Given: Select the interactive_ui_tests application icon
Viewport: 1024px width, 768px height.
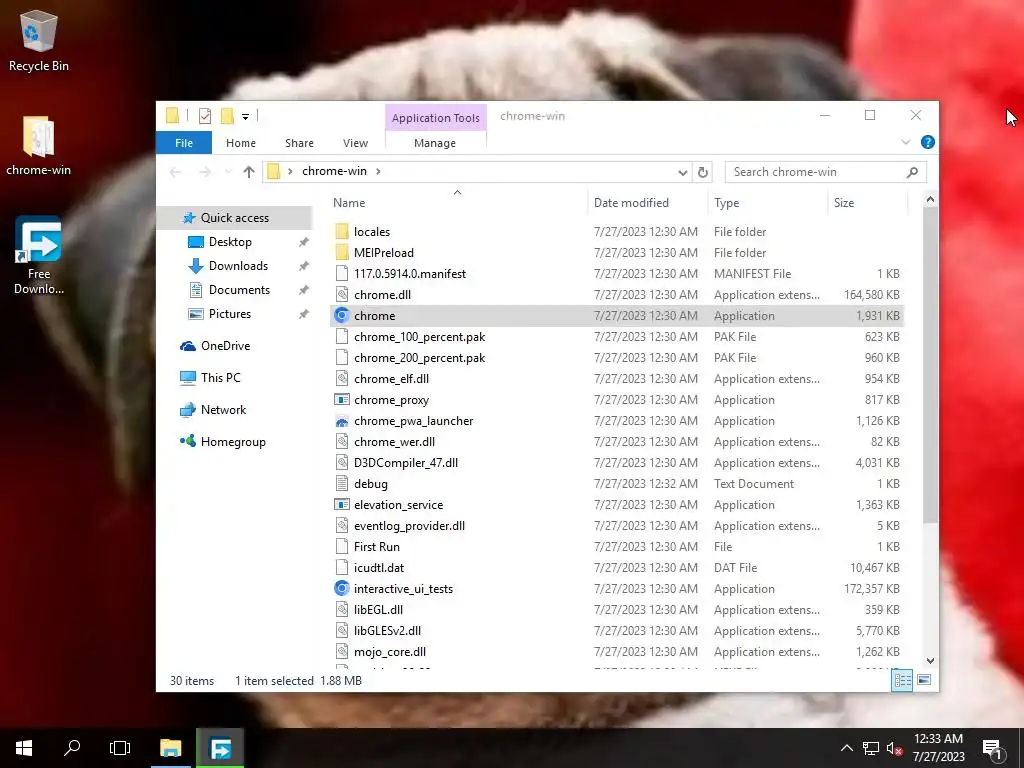Looking at the screenshot, I should pyautogui.click(x=342, y=589).
